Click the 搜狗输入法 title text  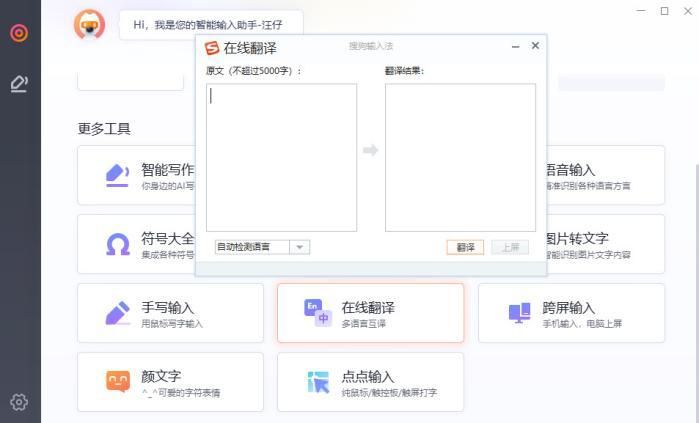[x=370, y=46]
